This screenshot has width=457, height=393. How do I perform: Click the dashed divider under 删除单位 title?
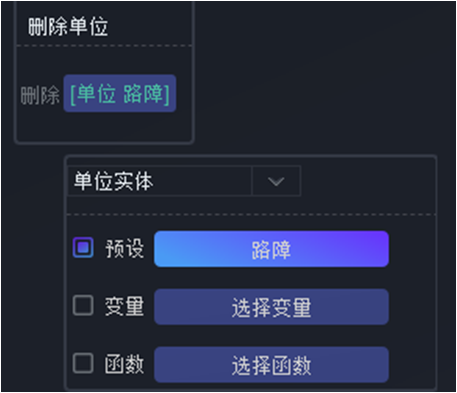coord(104,45)
